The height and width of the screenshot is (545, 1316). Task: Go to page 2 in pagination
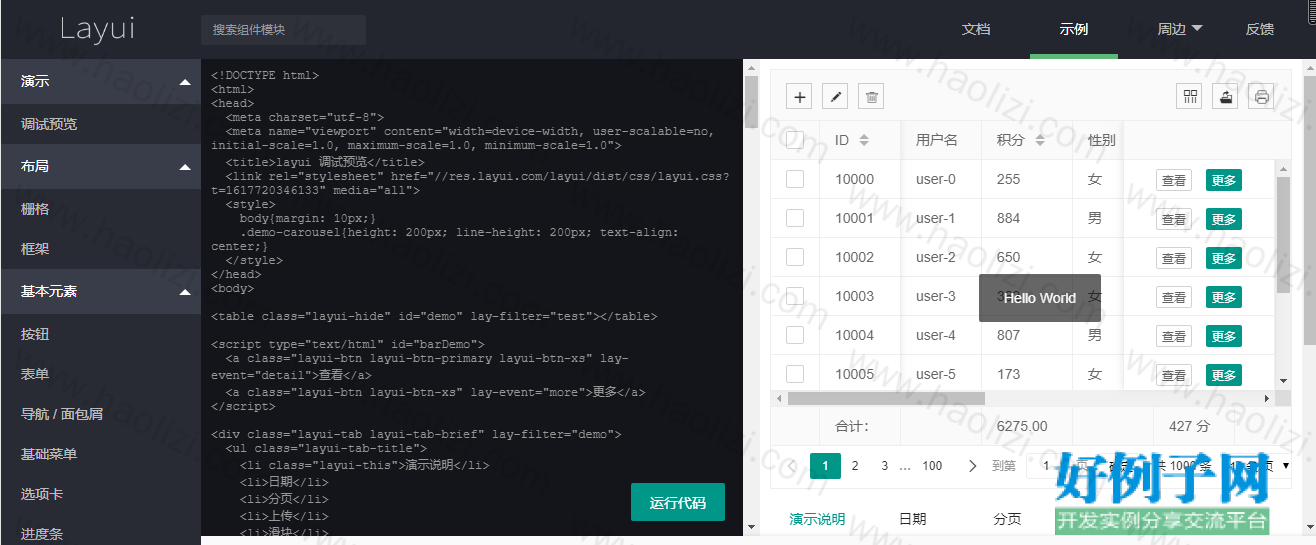(x=855, y=466)
